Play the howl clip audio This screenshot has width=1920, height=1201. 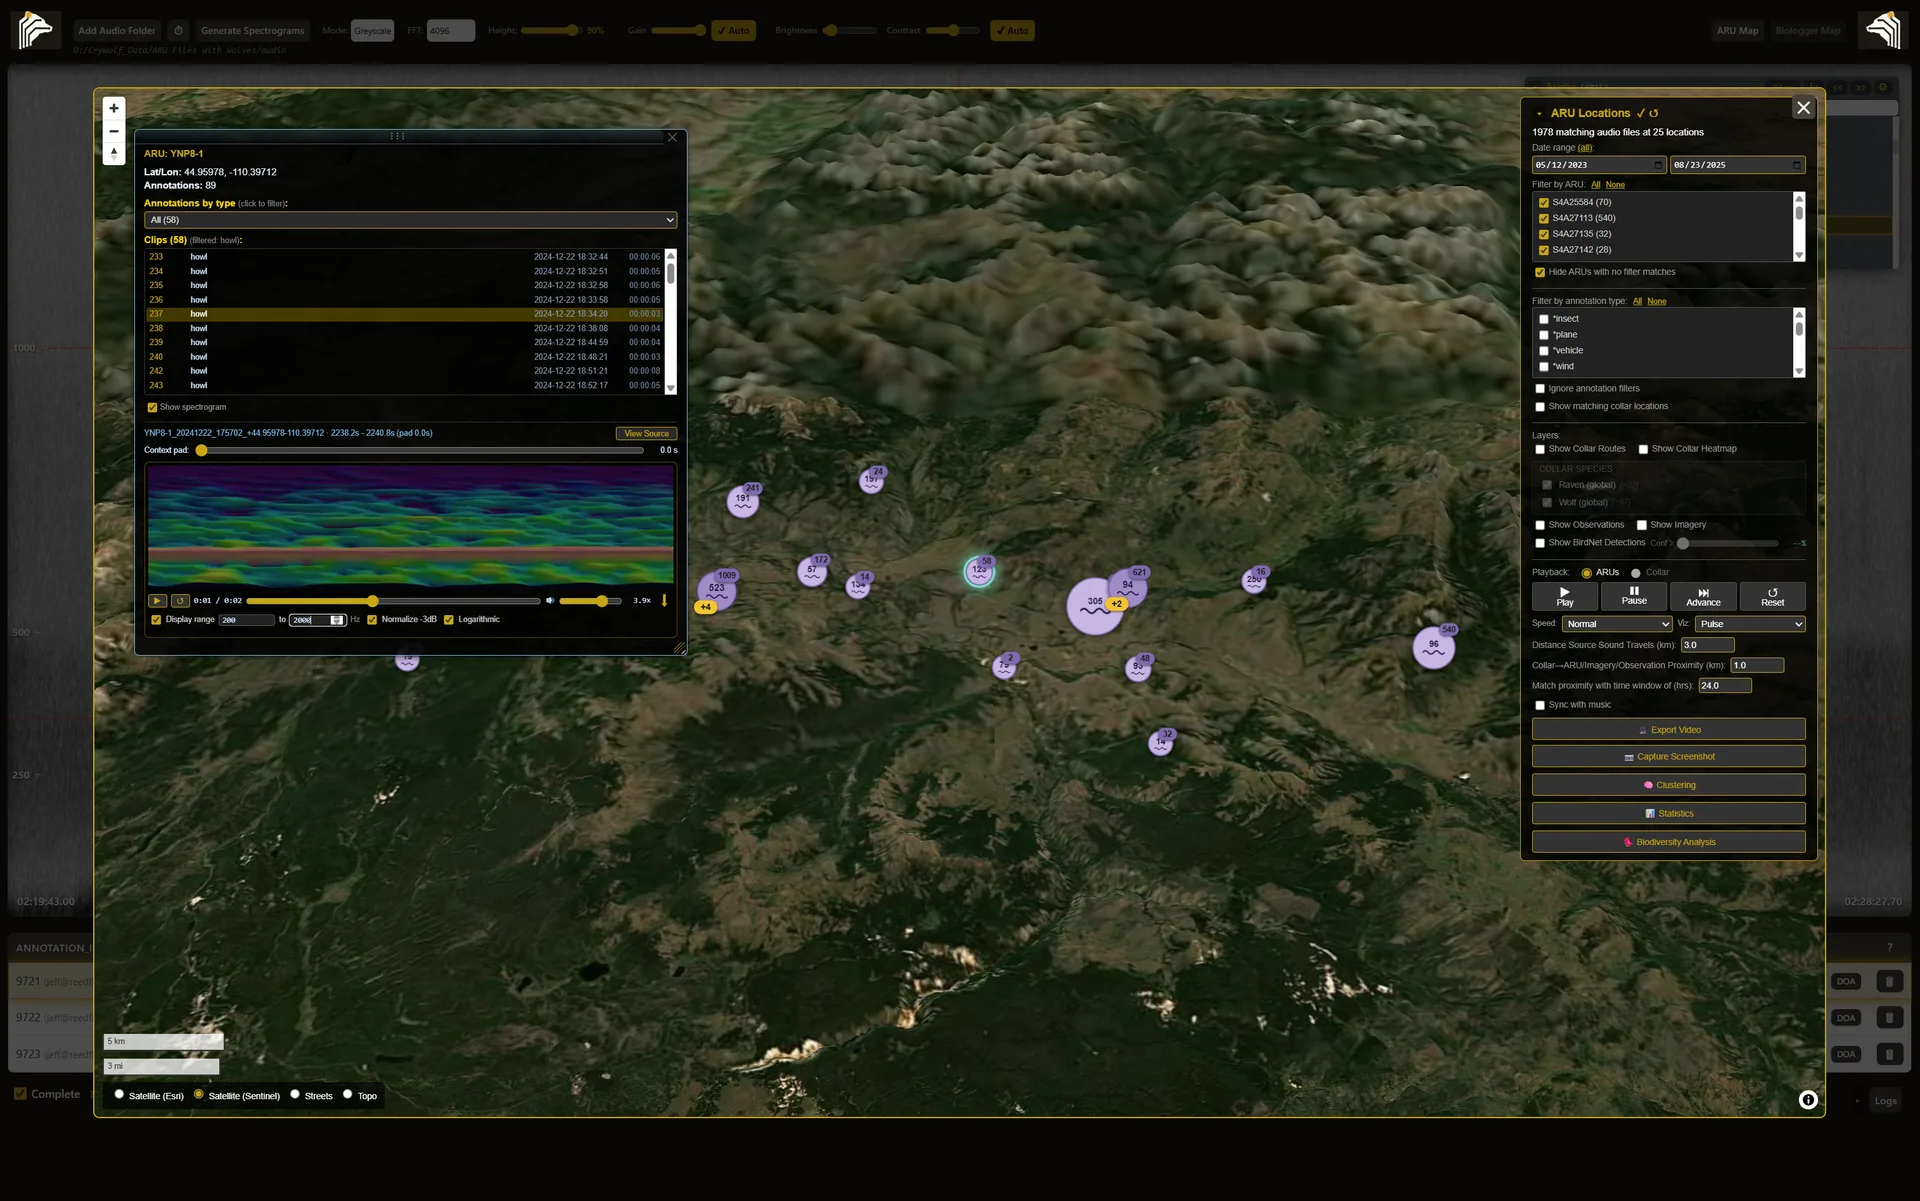click(x=157, y=601)
